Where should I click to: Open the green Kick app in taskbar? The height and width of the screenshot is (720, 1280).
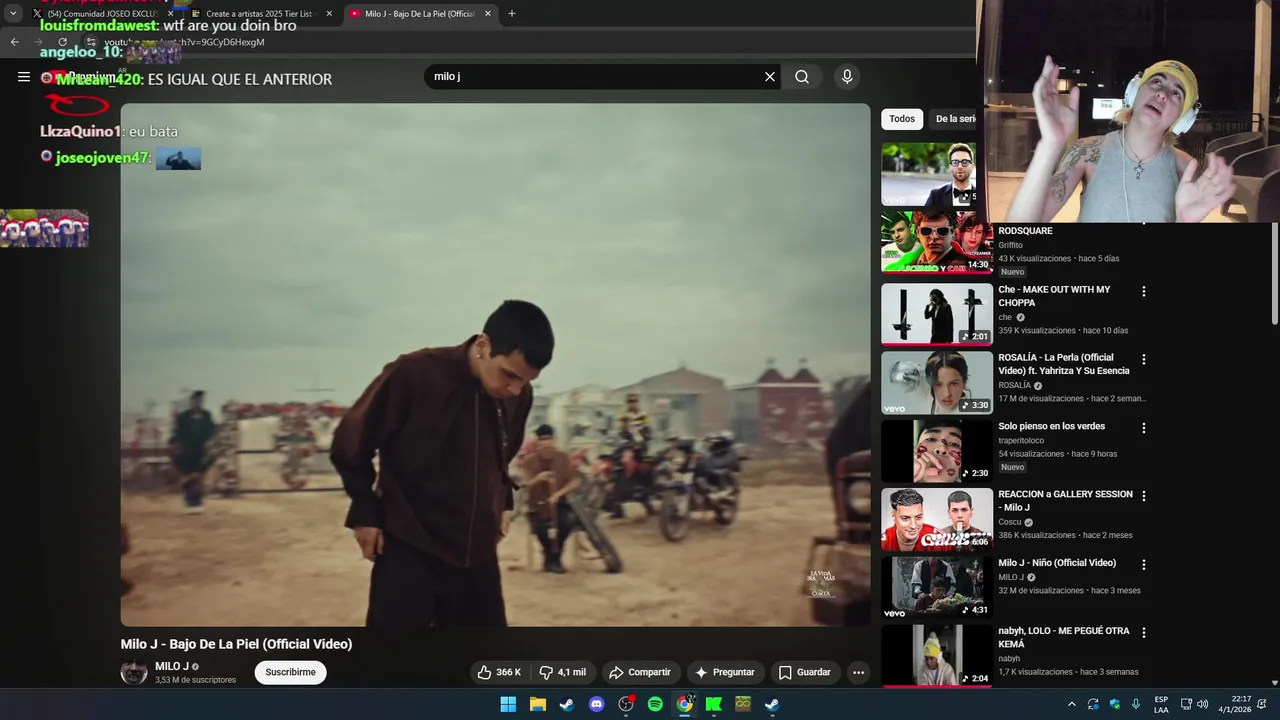coord(714,704)
